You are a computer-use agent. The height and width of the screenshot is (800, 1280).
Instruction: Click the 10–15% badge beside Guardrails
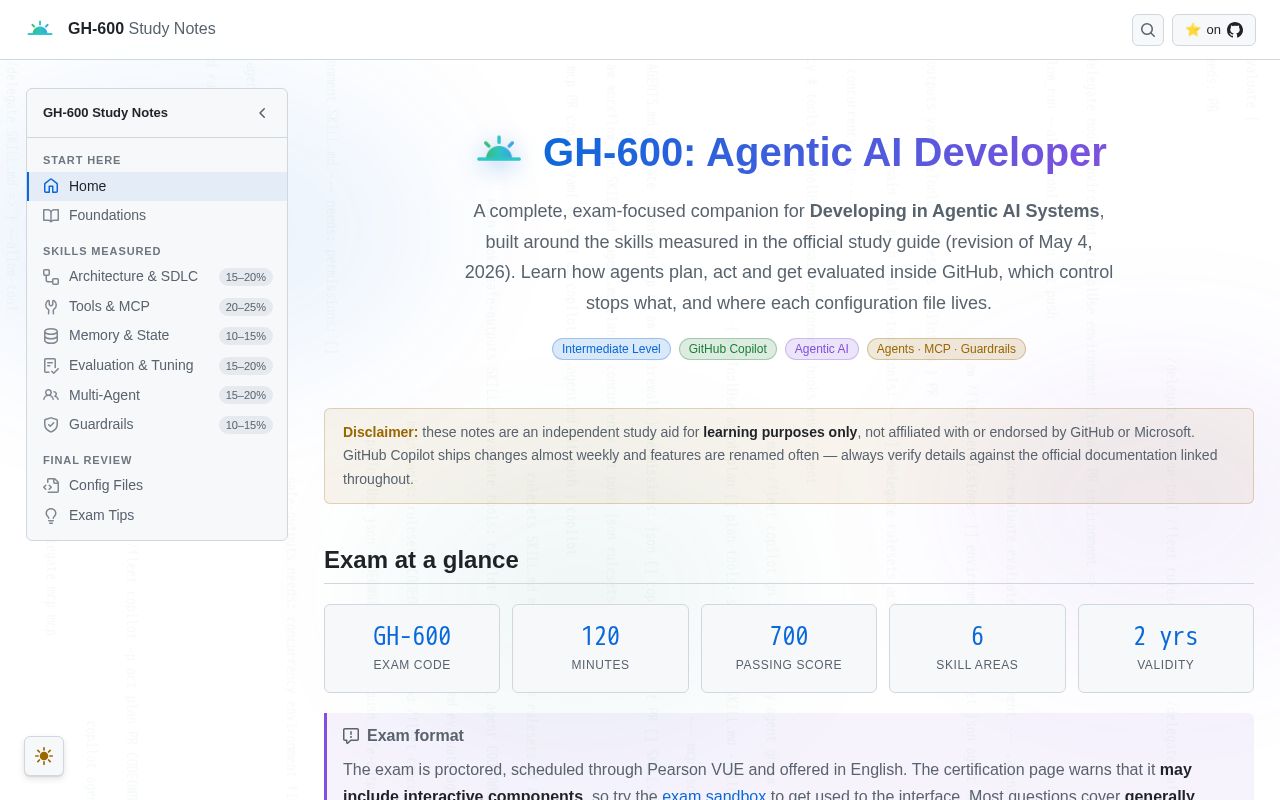click(246, 425)
